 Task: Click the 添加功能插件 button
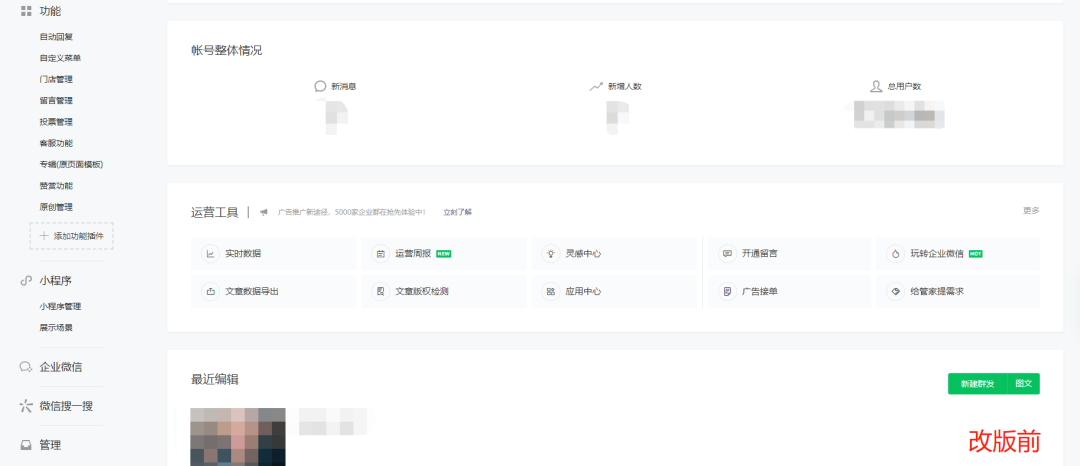click(x=72, y=235)
